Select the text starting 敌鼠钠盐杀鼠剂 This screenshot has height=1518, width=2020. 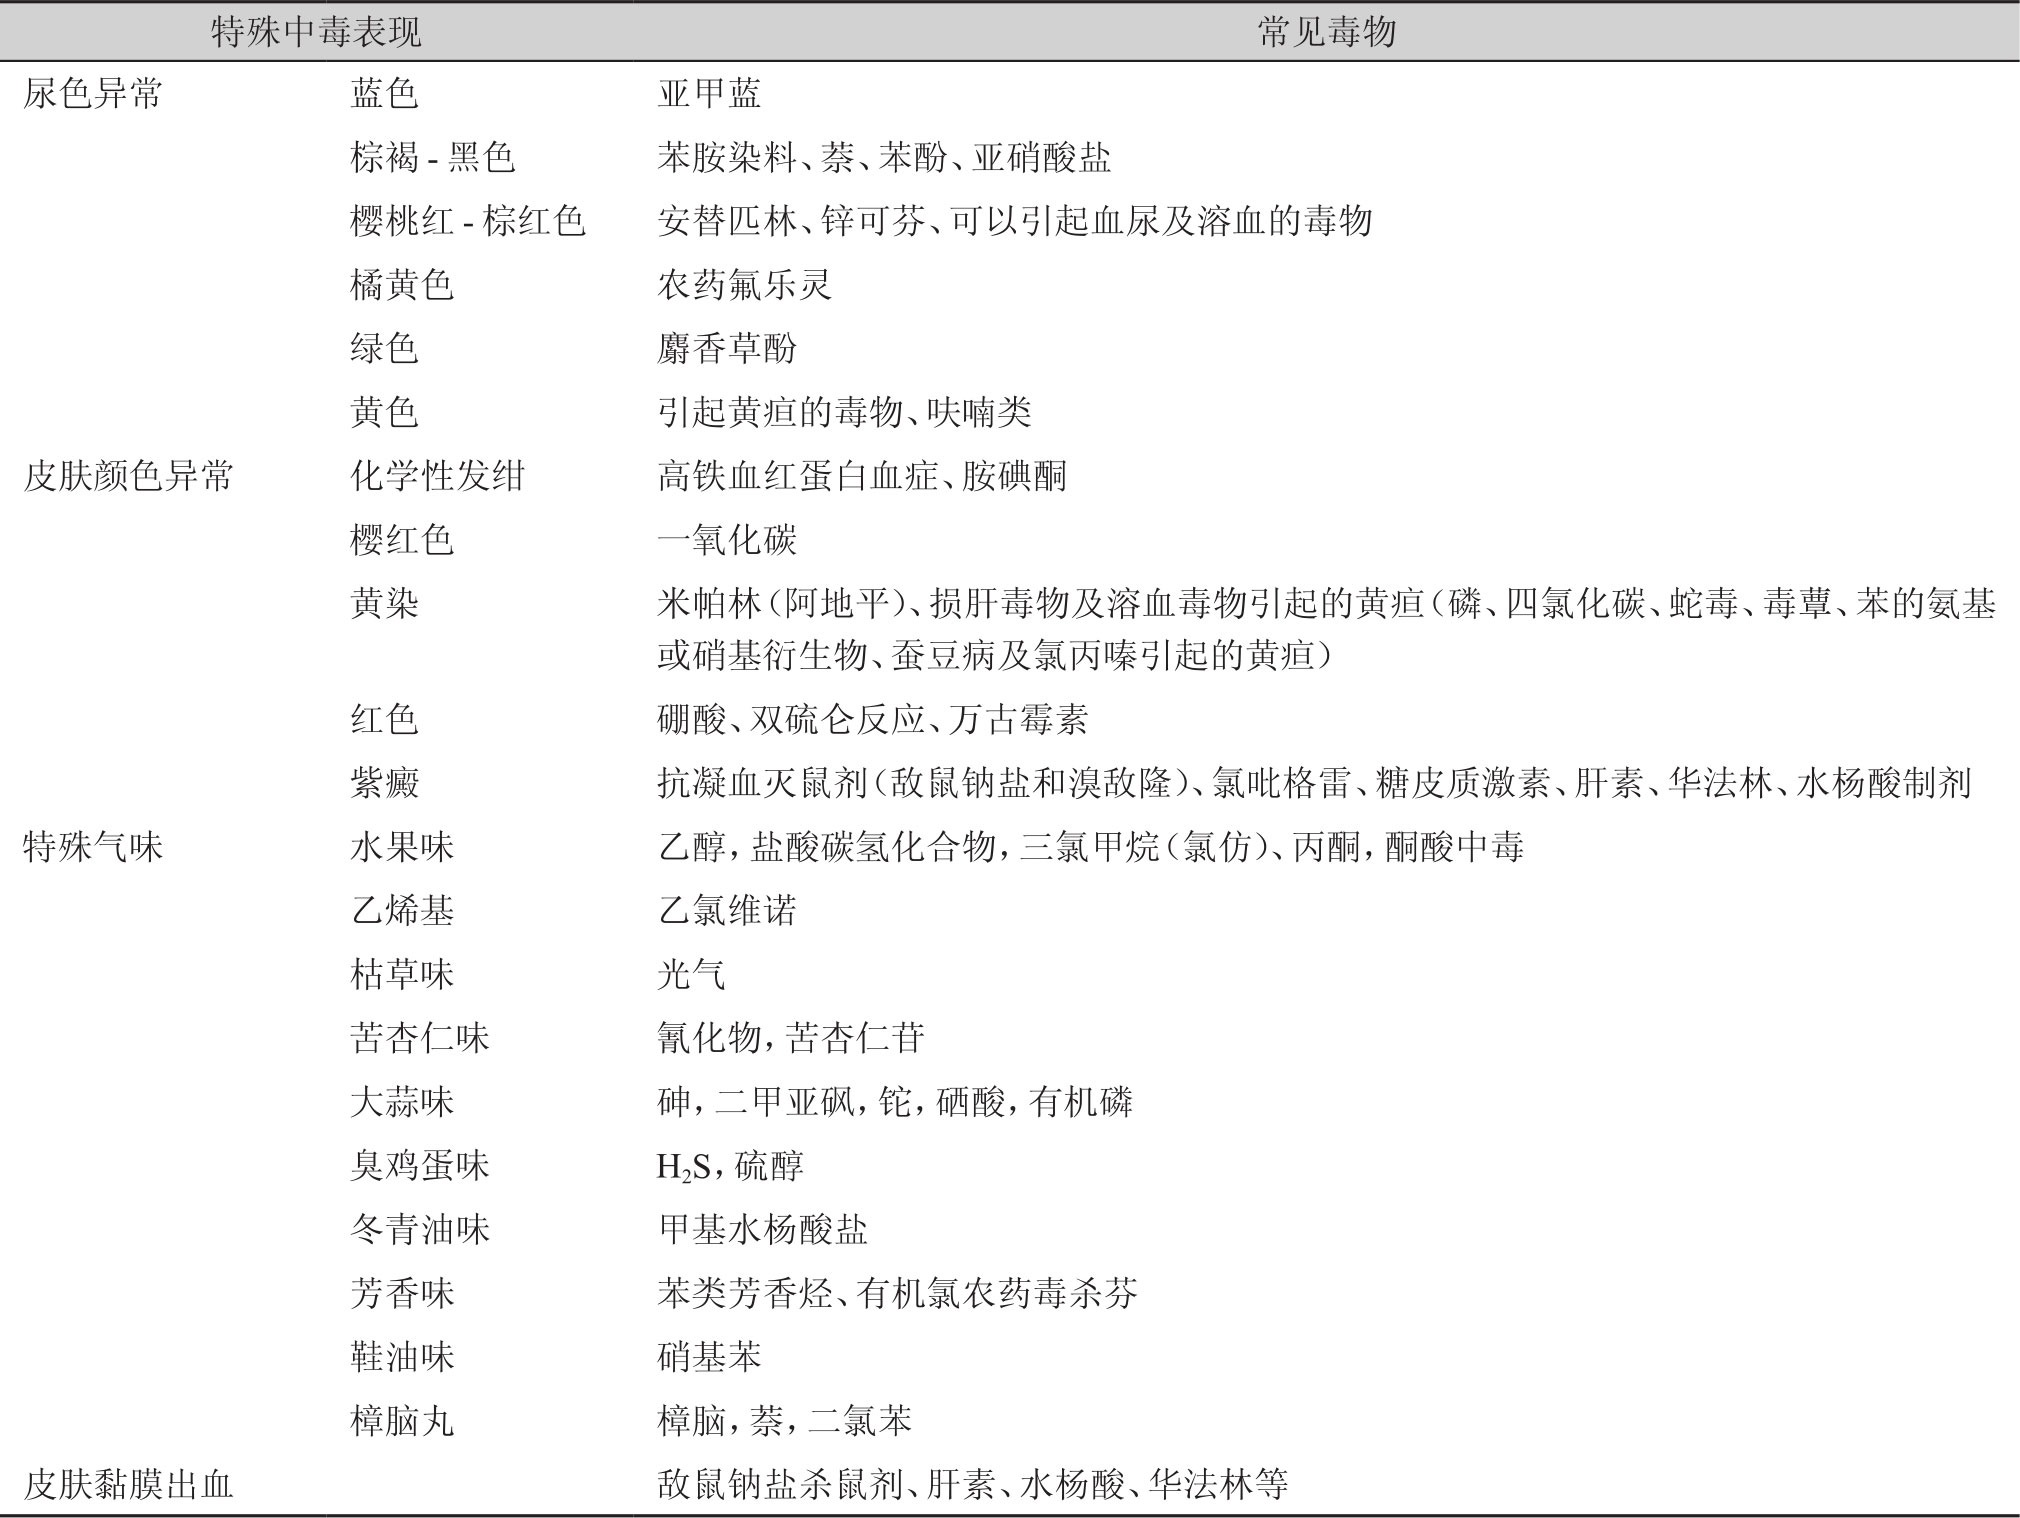coord(973,1485)
